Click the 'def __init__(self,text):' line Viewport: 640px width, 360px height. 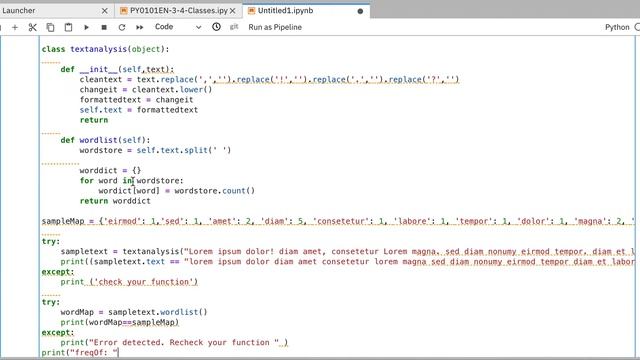click(117, 69)
